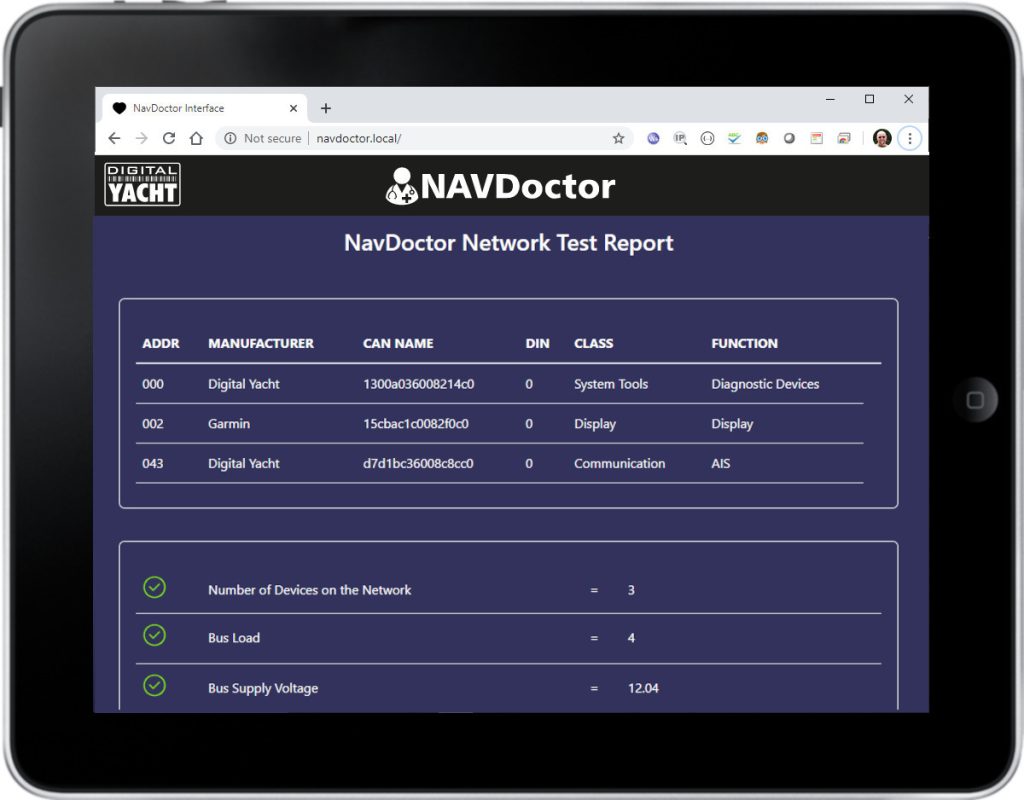The height and width of the screenshot is (800, 1024).
Task: Go to the browser home page
Action: pyautogui.click(x=196, y=139)
